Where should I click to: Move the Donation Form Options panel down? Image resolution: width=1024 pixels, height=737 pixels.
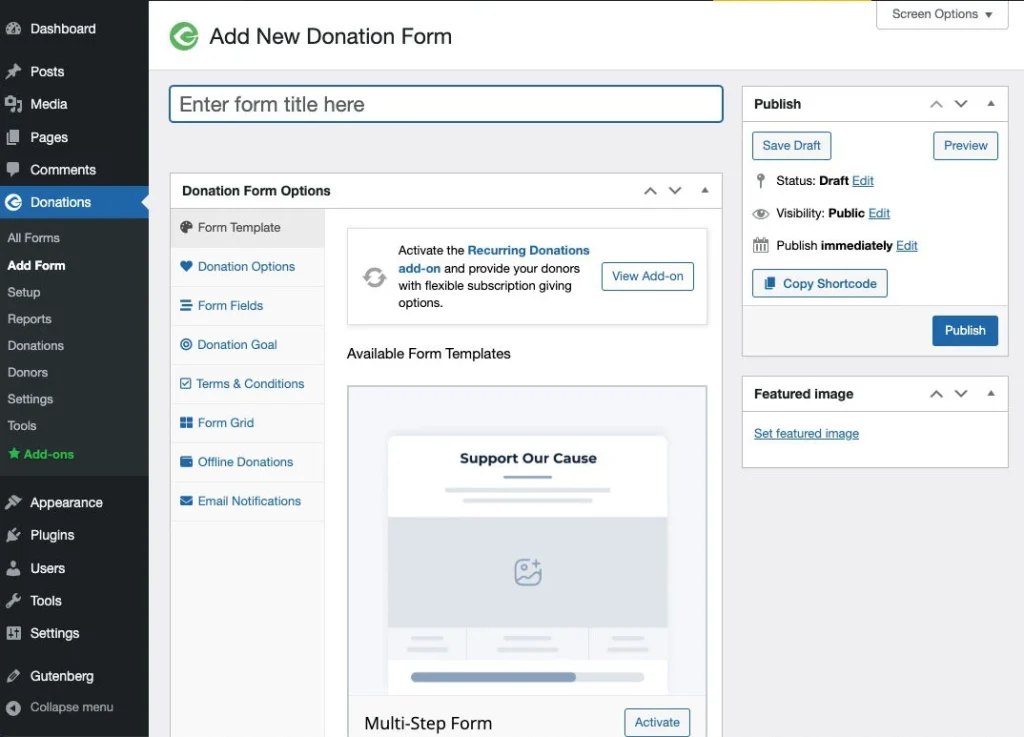coord(675,191)
